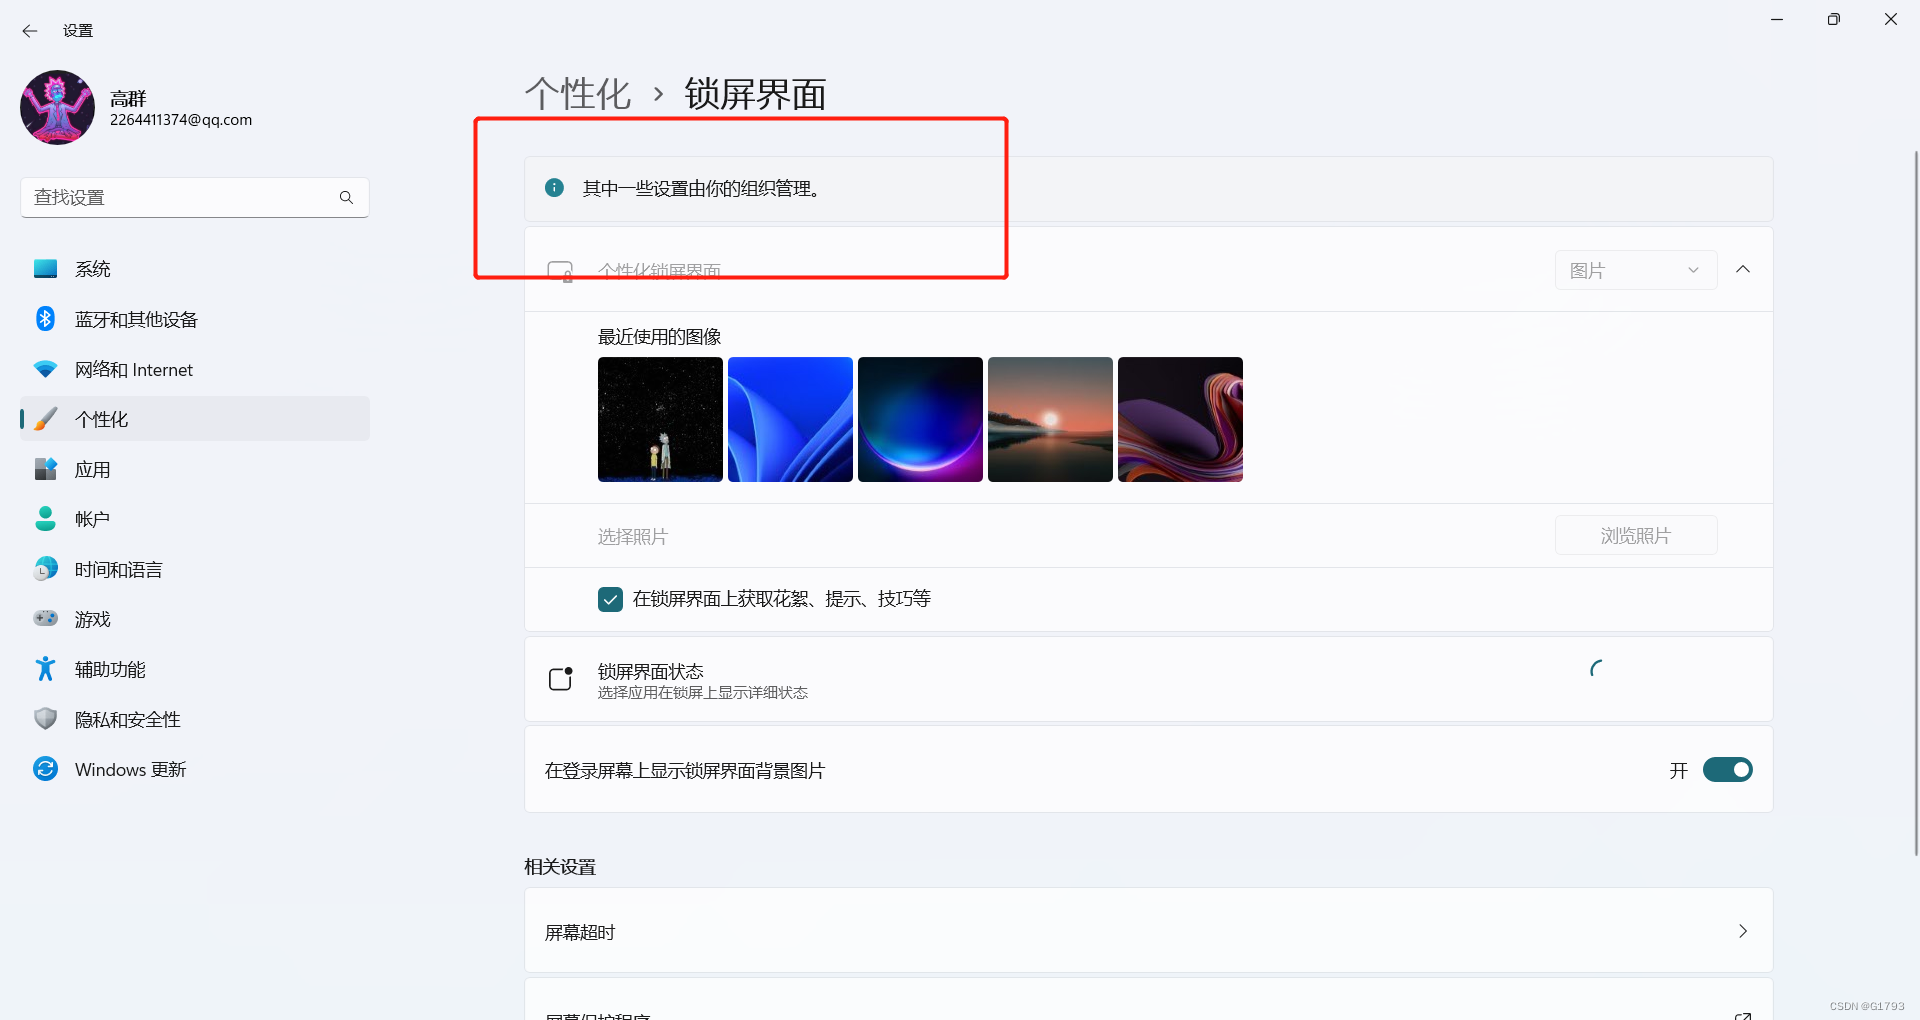Open 网络和 Internet settings
This screenshot has height=1020, width=1920.
point(195,369)
